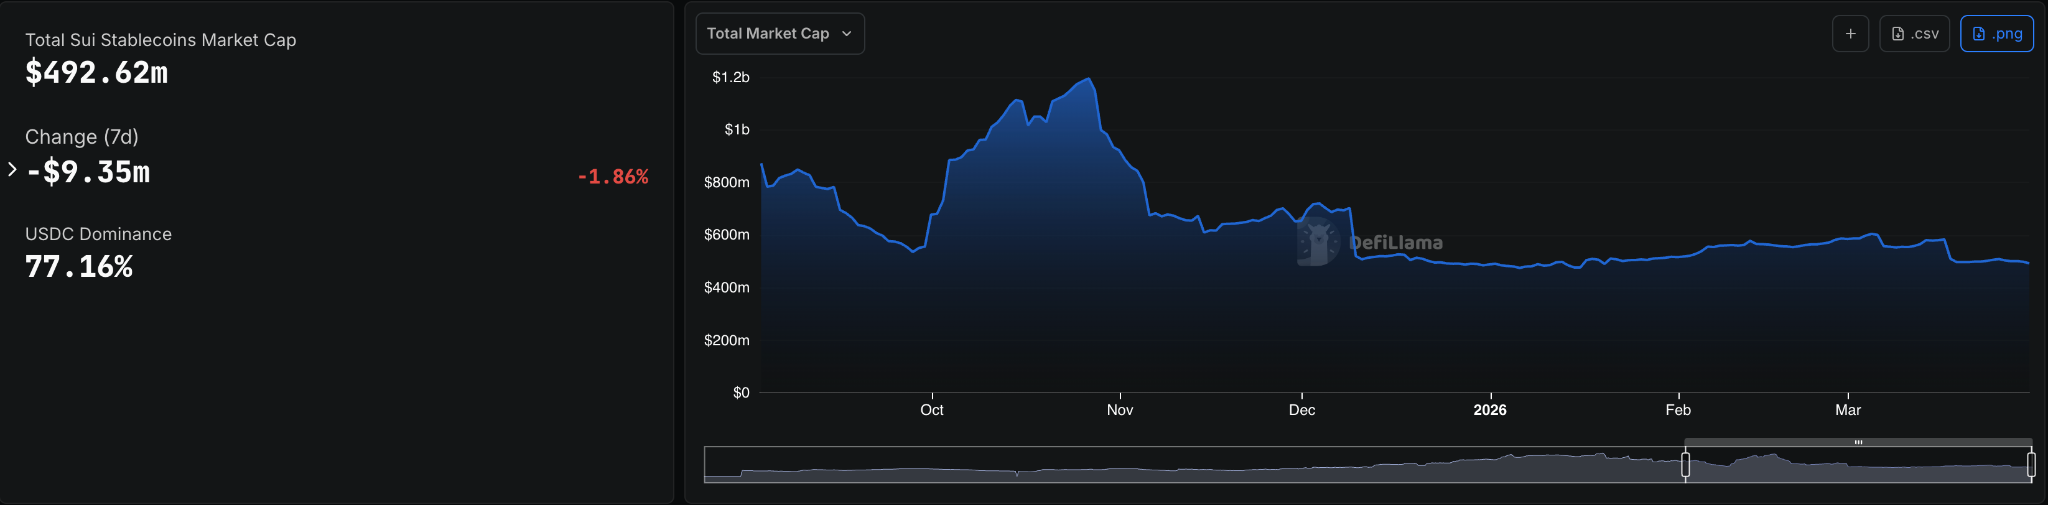Click the 77.16% USDC dominance value

79,267
